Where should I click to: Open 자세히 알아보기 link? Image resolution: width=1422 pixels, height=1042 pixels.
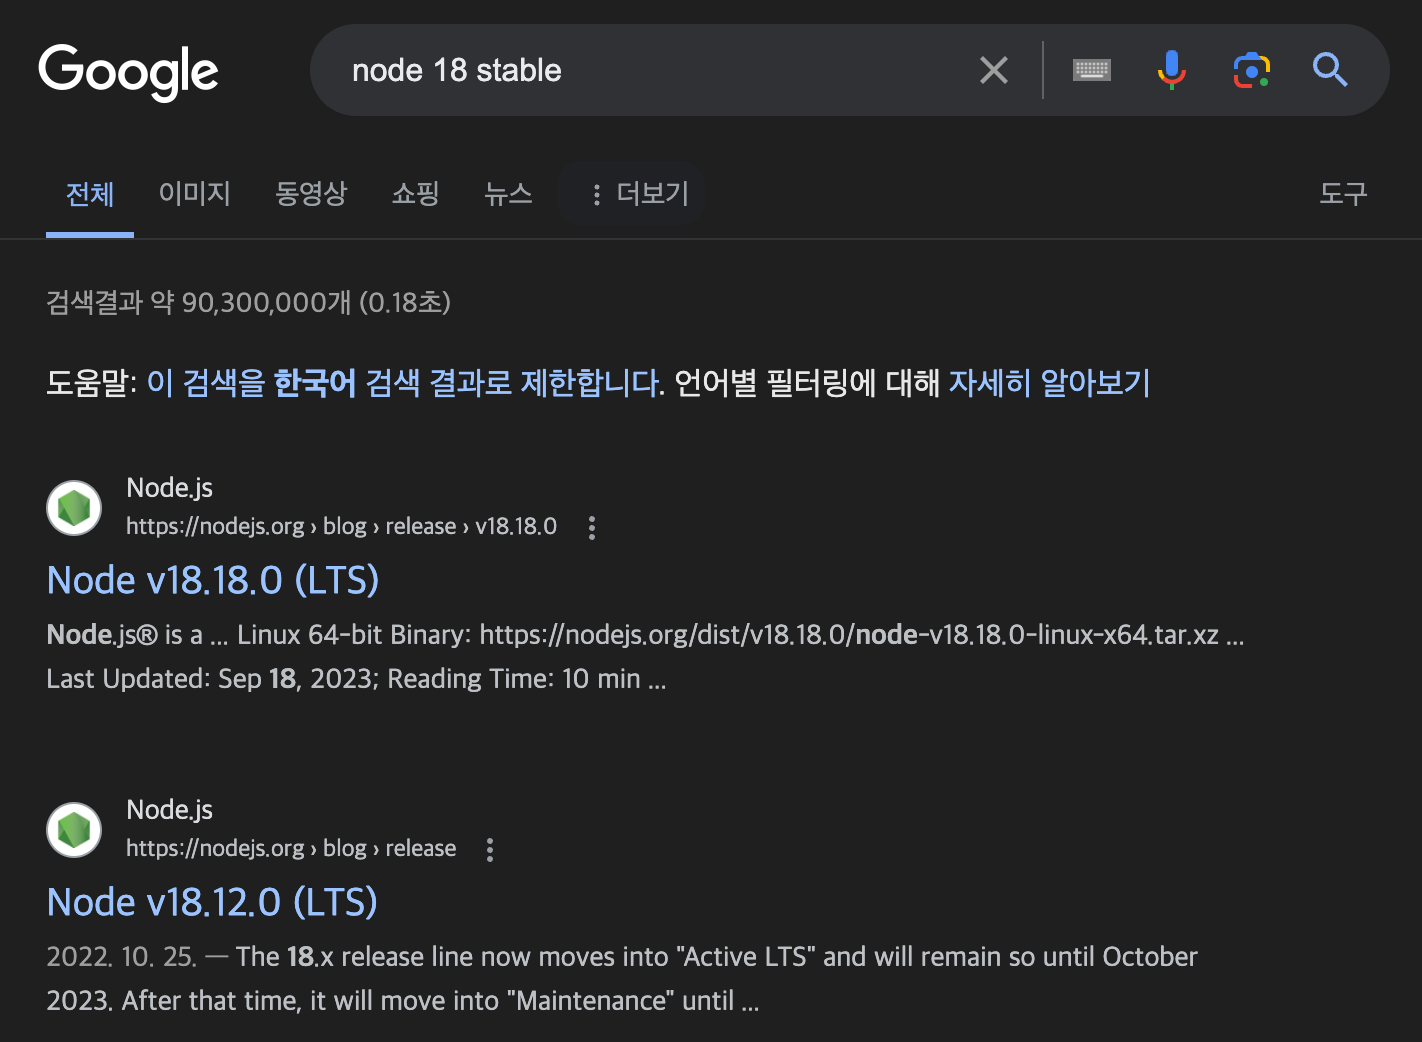coord(1049,382)
